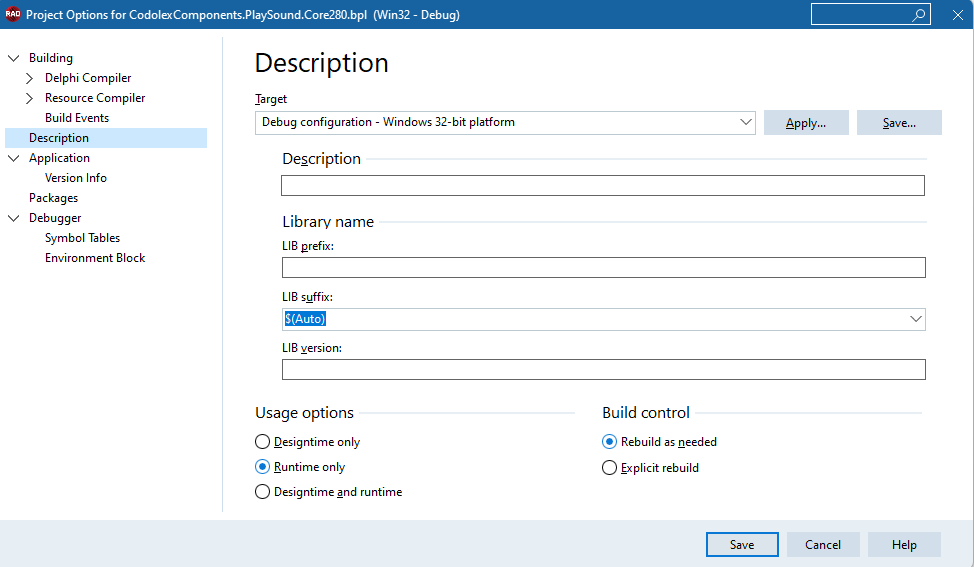
Task: Click the bottom Save button
Action: pyautogui.click(x=742, y=545)
